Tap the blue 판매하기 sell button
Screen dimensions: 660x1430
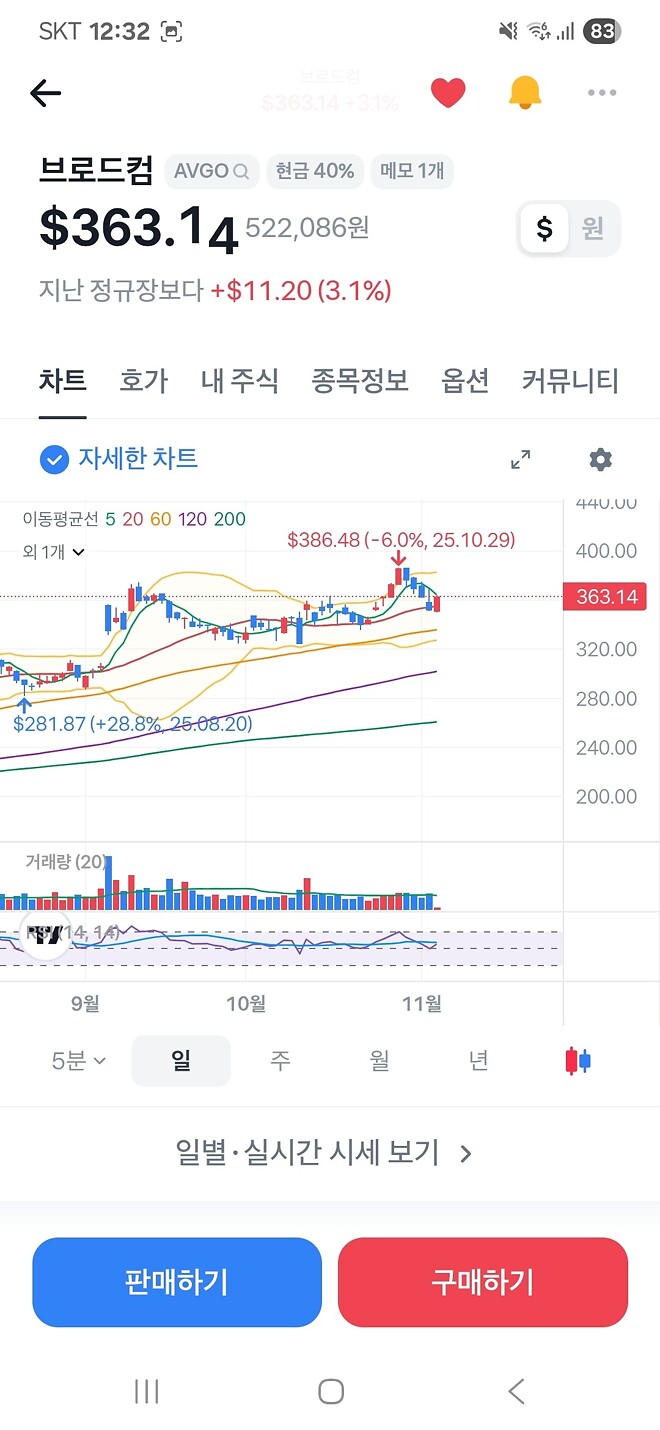[x=177, y=1283]
